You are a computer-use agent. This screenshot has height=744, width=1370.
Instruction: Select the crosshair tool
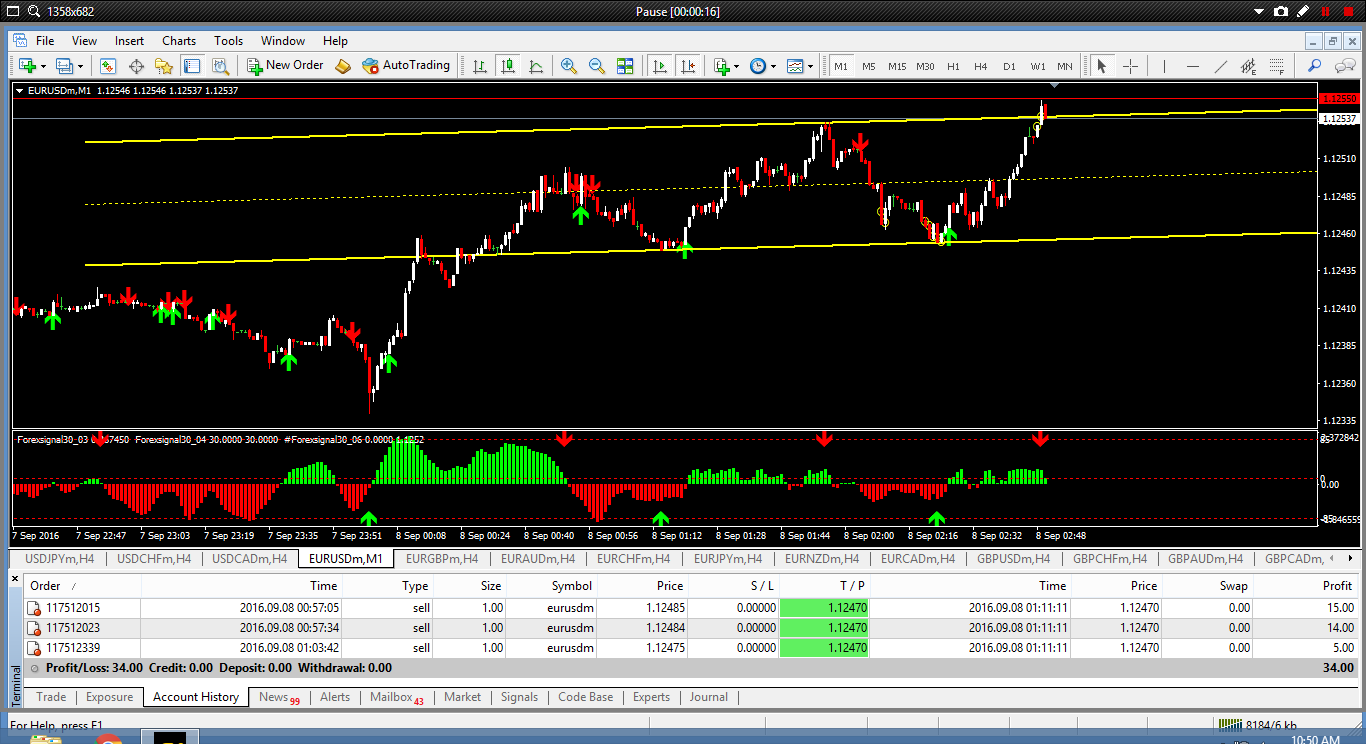click(x=1131, y=66)
